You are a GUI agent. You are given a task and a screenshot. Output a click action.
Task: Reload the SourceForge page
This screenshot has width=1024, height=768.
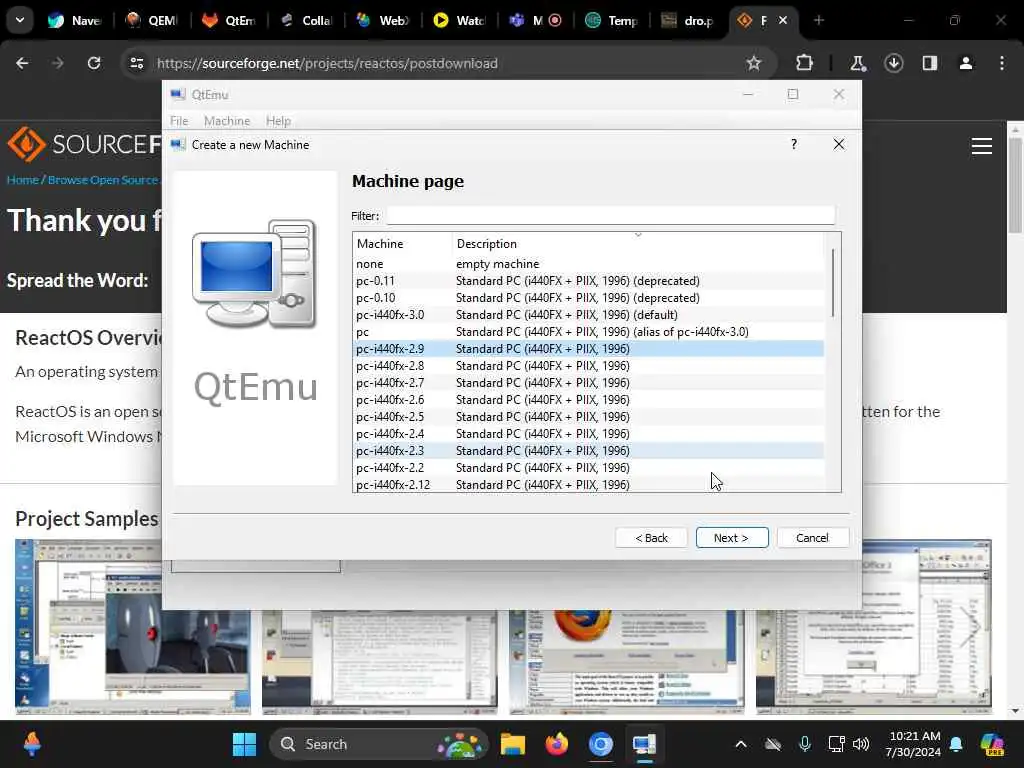coord(94,63)
